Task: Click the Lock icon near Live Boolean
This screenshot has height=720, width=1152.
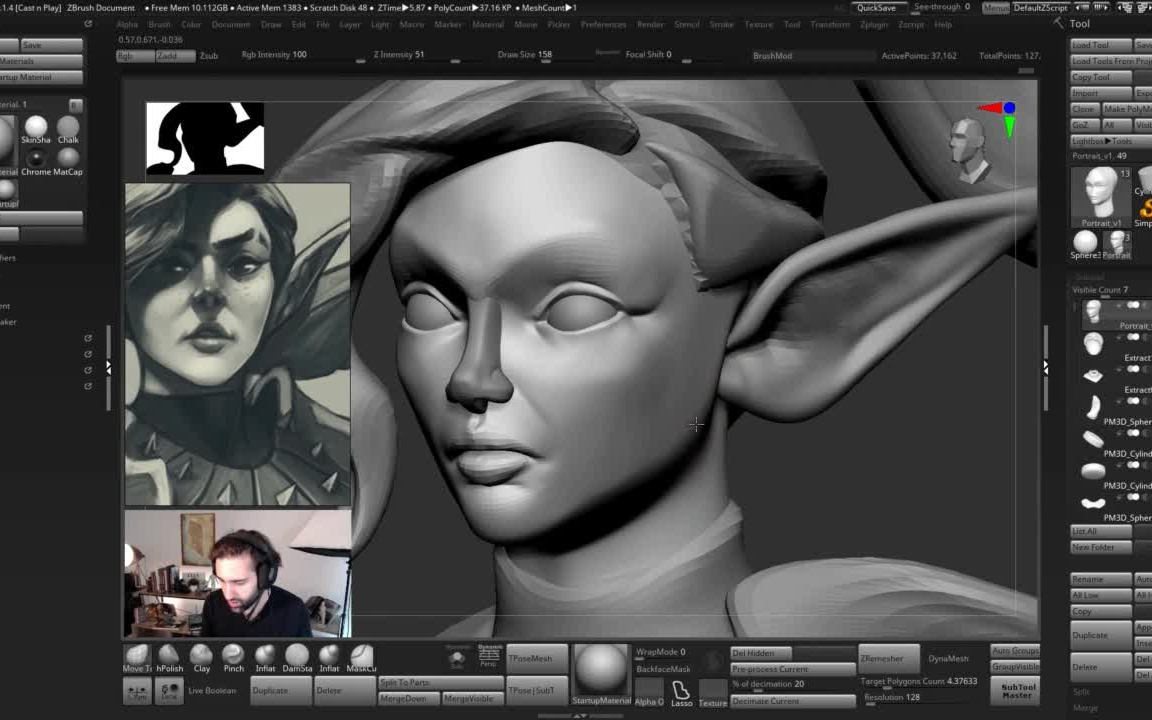Action: tap(170, 691)
